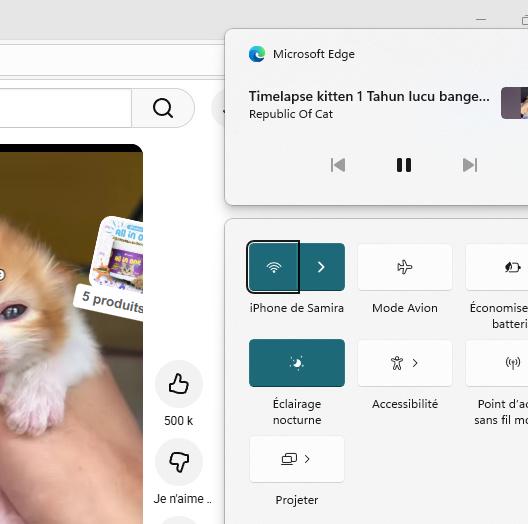The width and height of the screenshot is (528, 524).
Task: Enable Mode Avion airplane toggle
Action: click(x=405, y=267)
